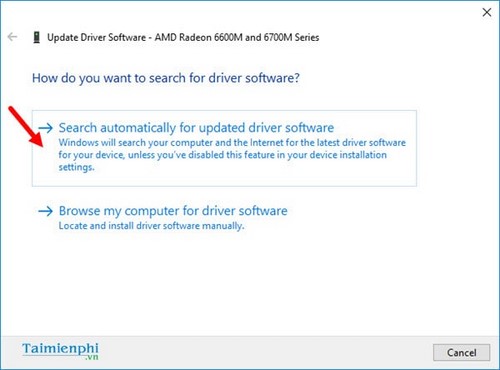Click the Cancel button

tap(461, 352)
